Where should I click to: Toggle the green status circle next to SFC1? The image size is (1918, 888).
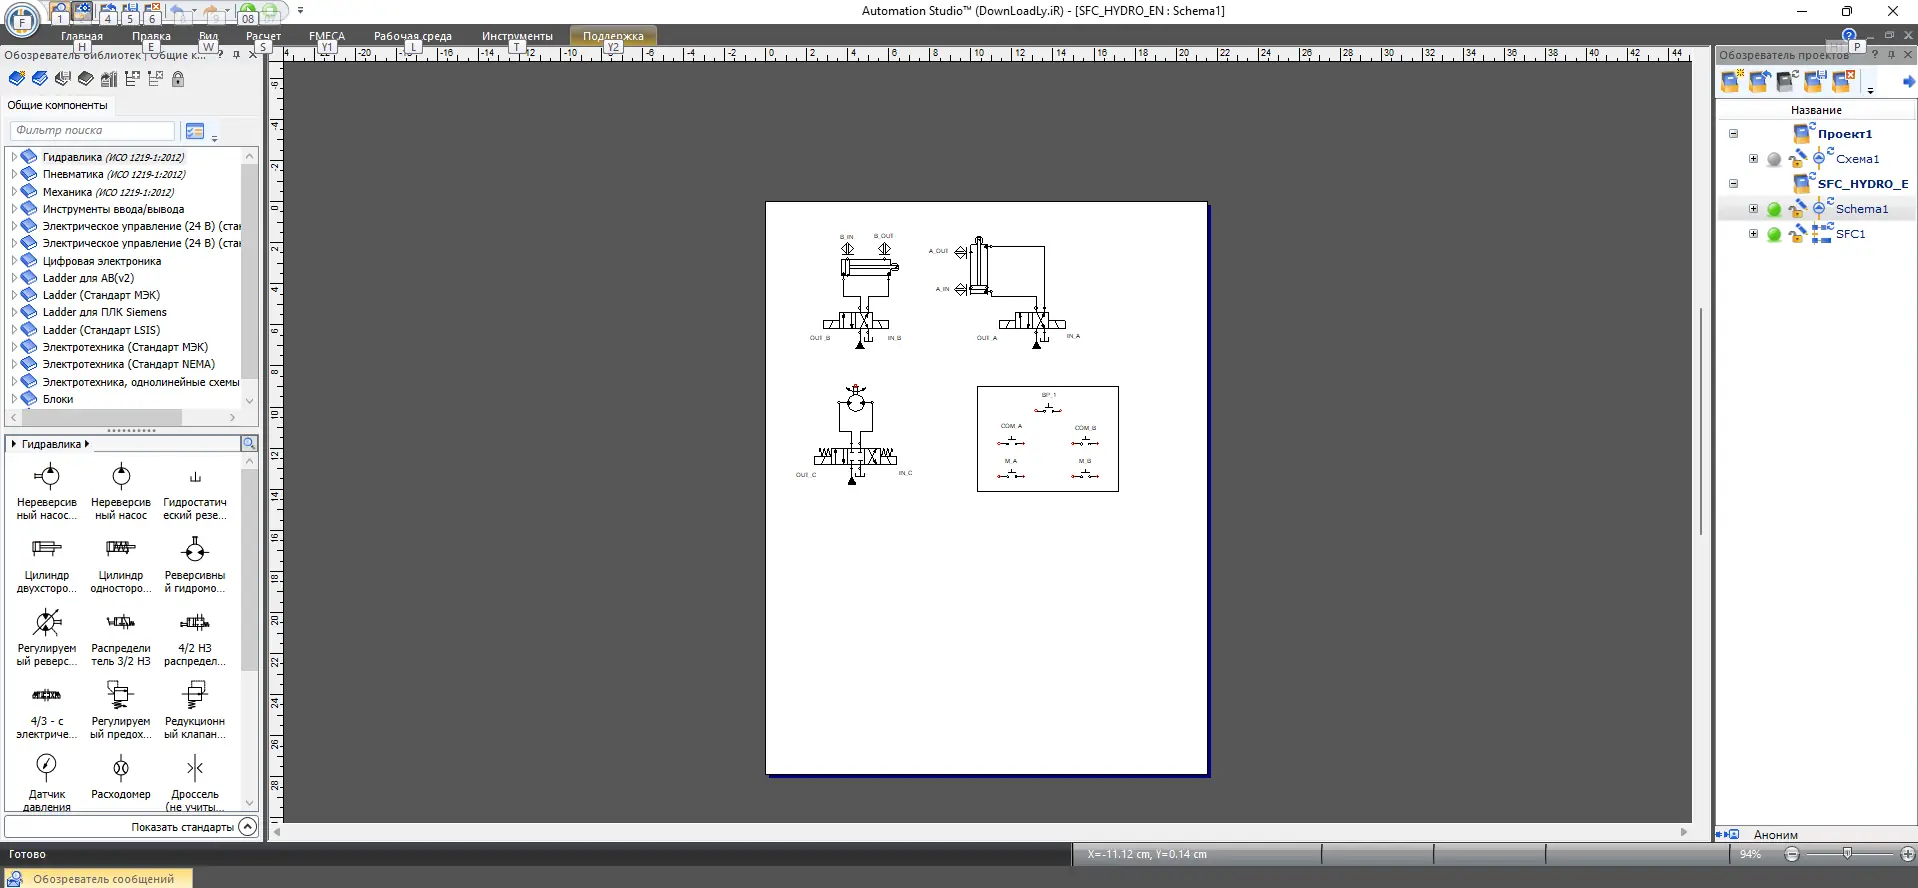(1774, 234)
